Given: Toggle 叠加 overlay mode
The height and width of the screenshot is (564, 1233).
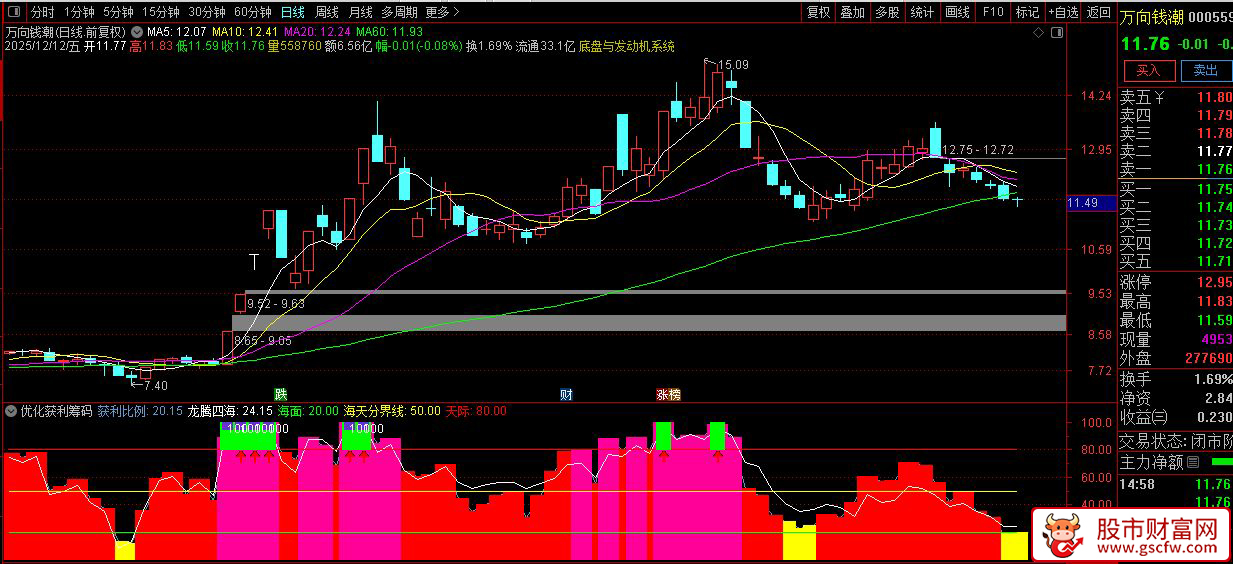Looking at the screenshot, I should 852,13.
